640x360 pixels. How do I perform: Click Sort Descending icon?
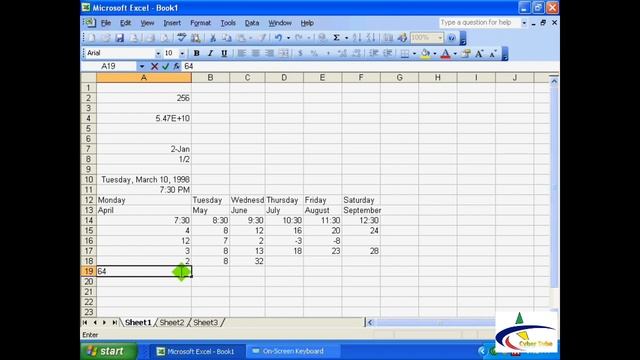click(371, 38)
